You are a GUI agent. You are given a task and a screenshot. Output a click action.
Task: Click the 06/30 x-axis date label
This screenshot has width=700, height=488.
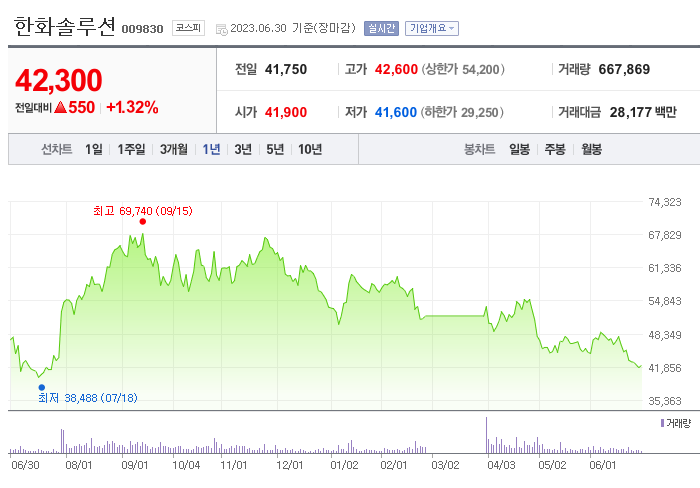click(25, 465)
